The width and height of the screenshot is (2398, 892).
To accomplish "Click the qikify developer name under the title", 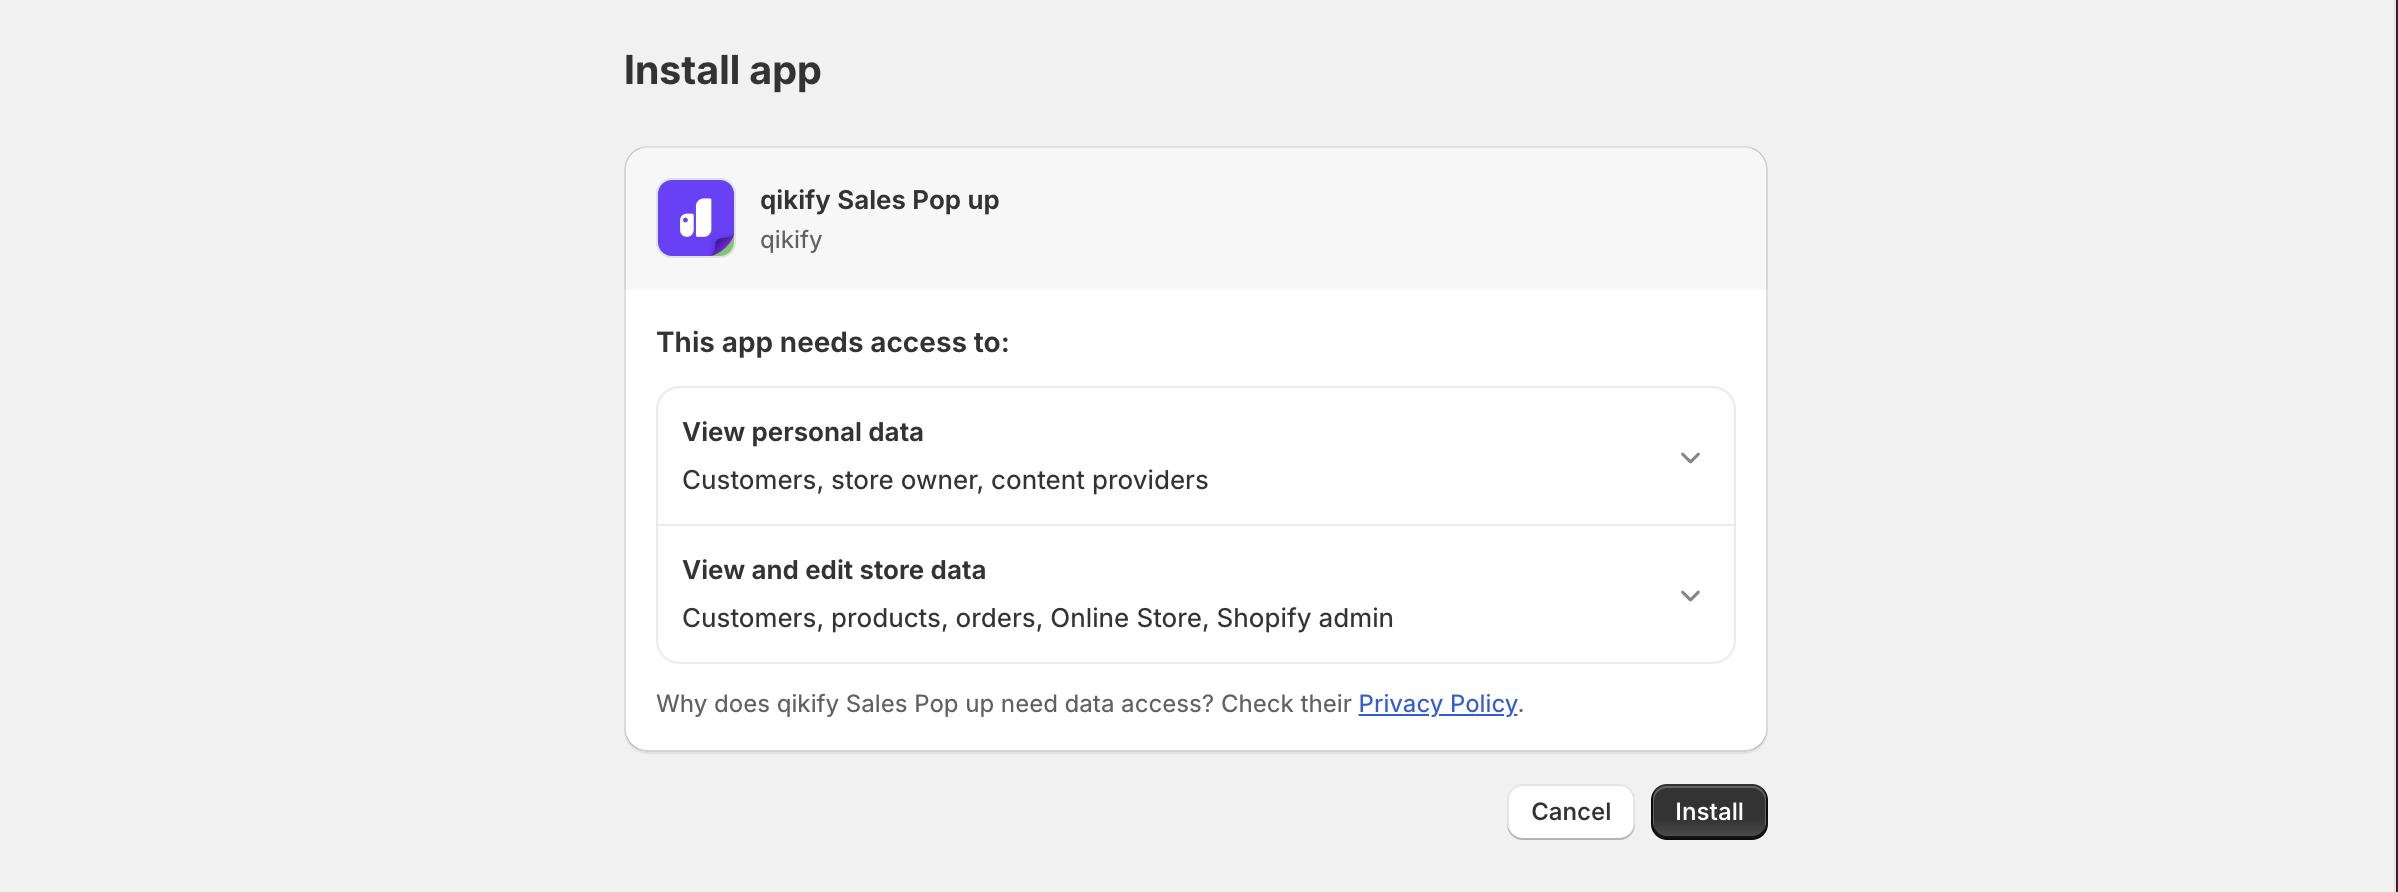I will click(791, 240).
